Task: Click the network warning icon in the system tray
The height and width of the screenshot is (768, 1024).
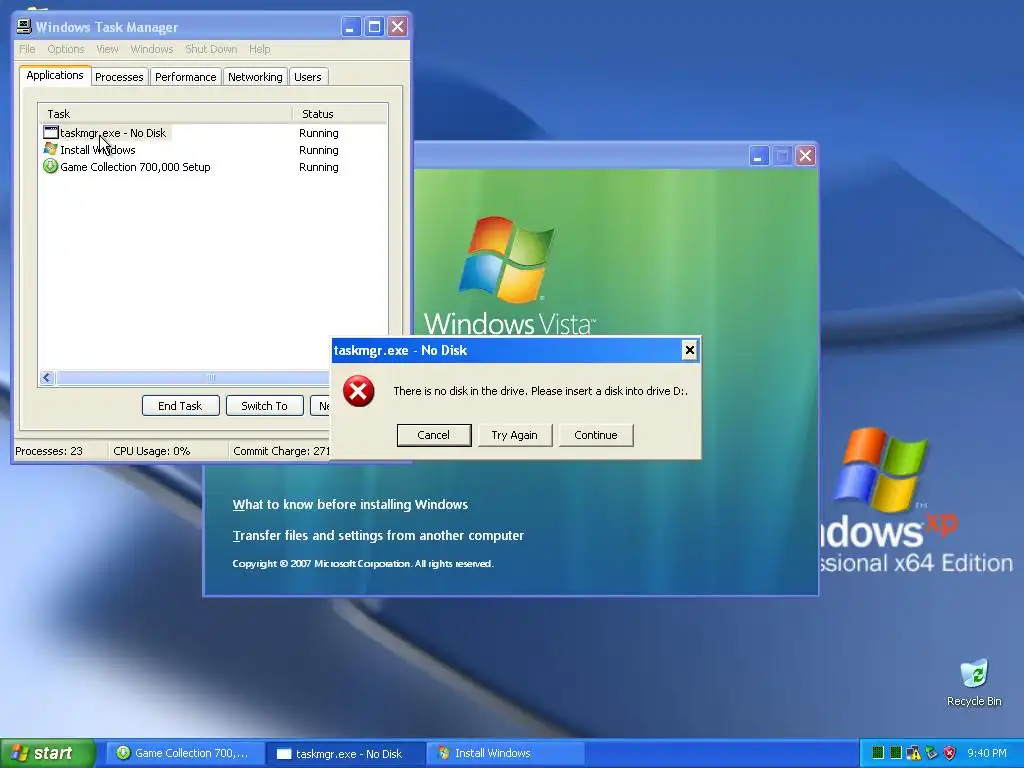Action: point(913,753)
